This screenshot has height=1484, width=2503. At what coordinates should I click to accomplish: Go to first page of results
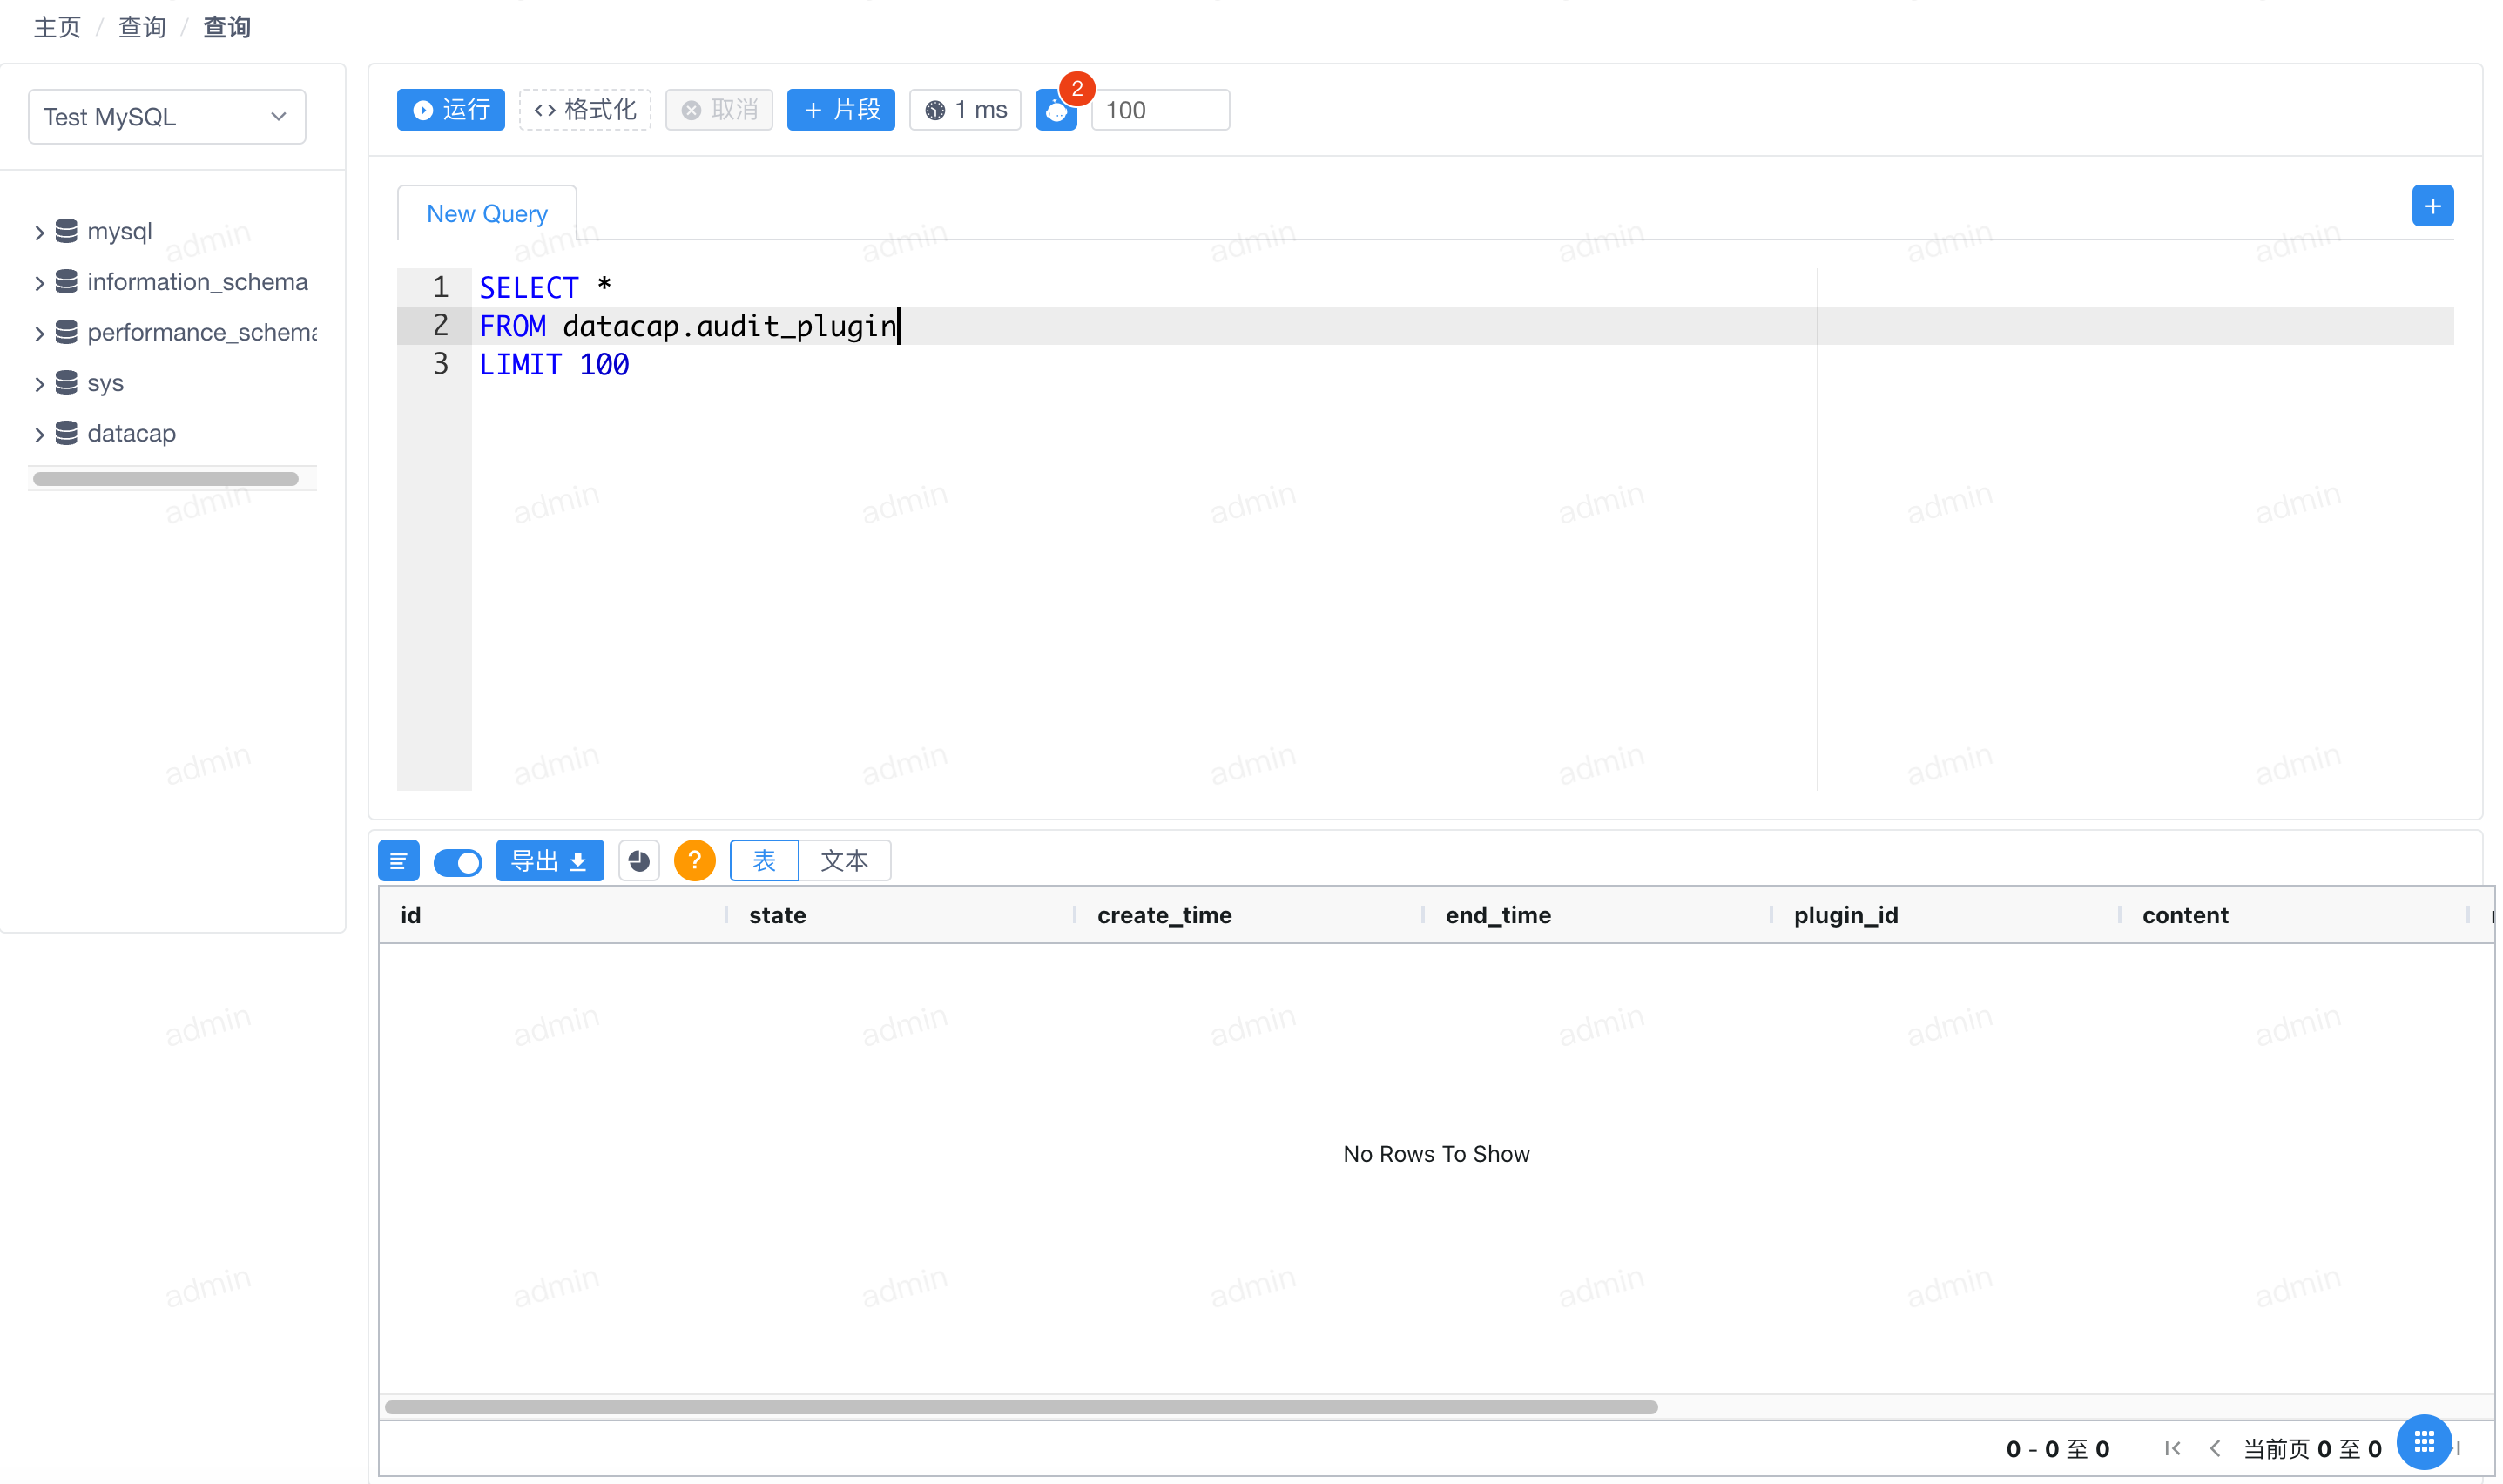coord(2172,1449)
